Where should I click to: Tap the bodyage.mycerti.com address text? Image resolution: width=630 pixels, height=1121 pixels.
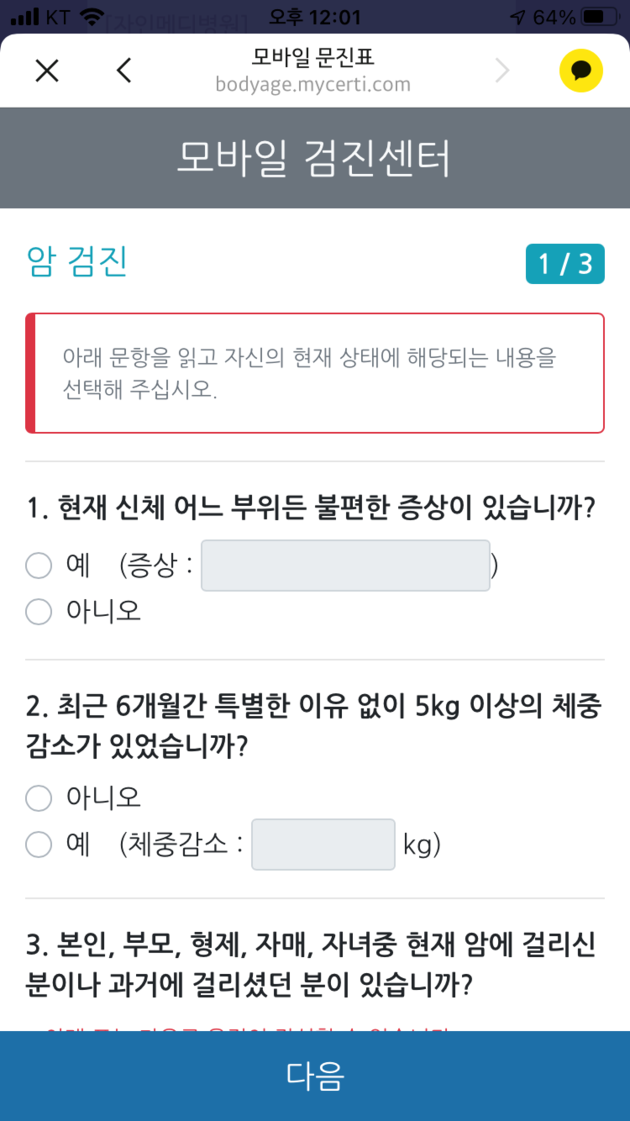click(x=313, y=84)
